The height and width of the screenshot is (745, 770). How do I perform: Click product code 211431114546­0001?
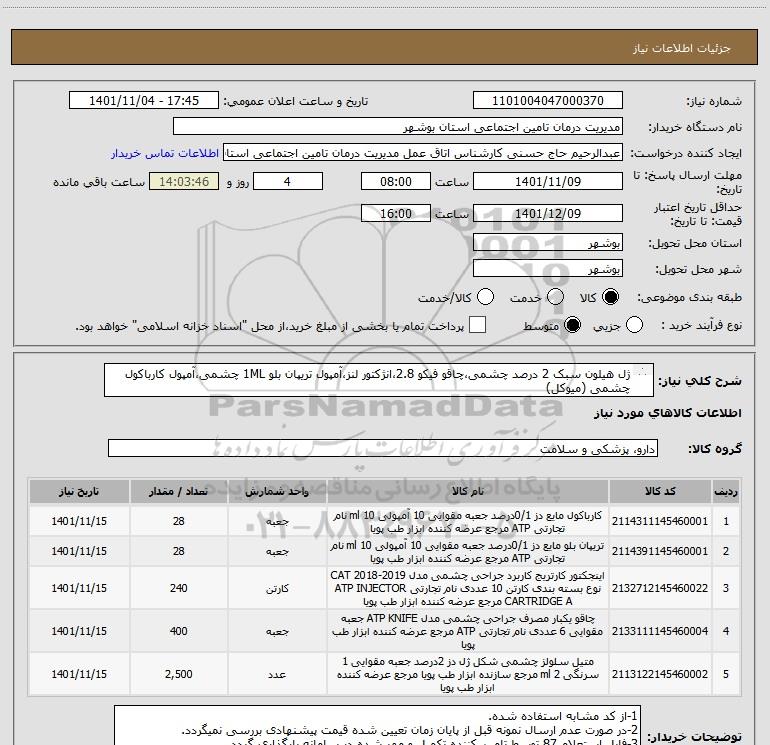(x=660, y=521)
